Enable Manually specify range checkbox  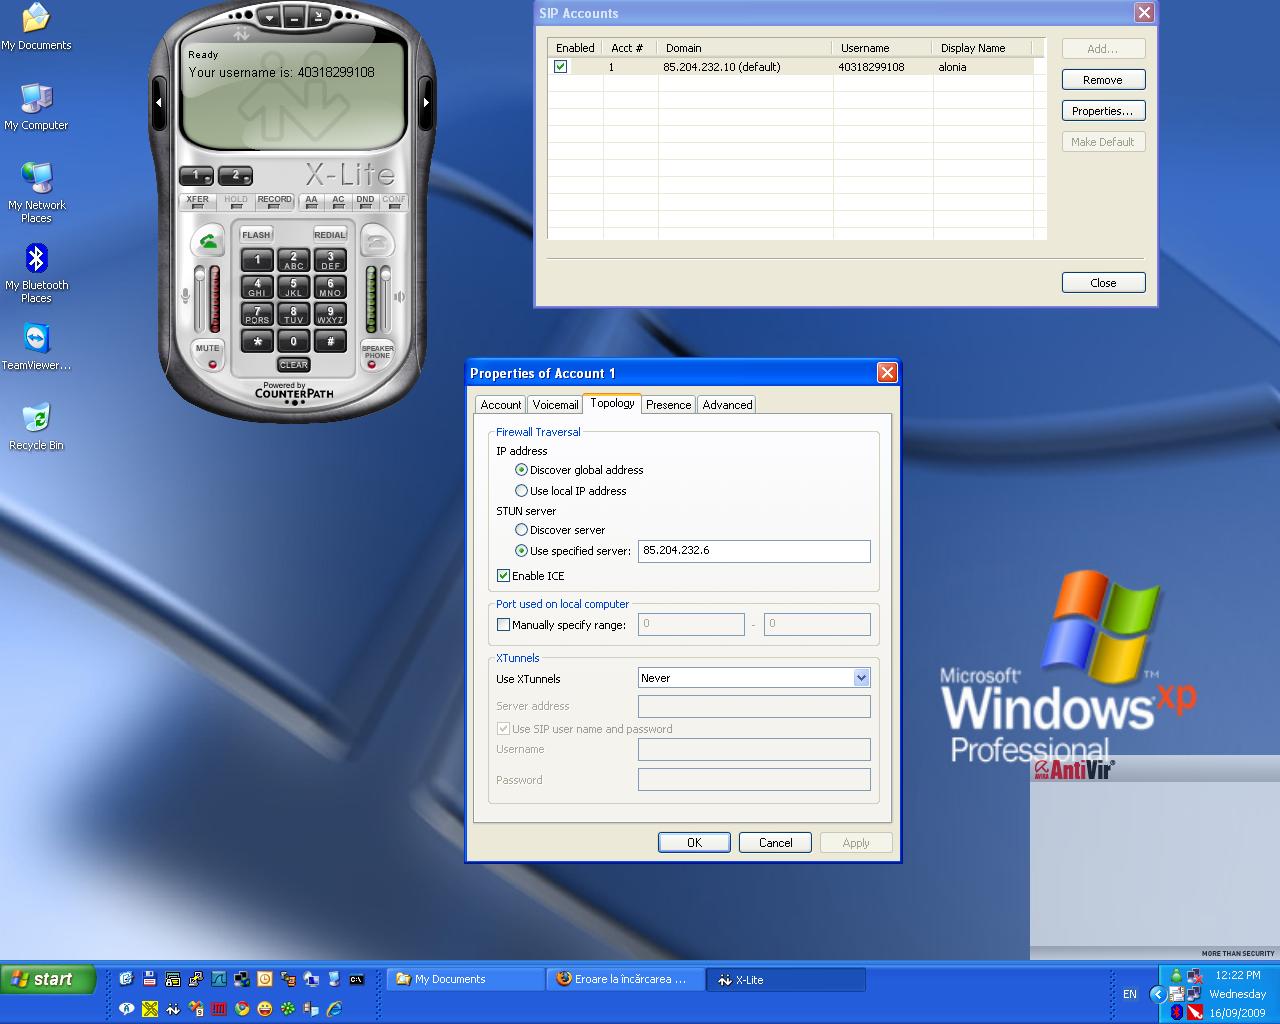(503, 625)
